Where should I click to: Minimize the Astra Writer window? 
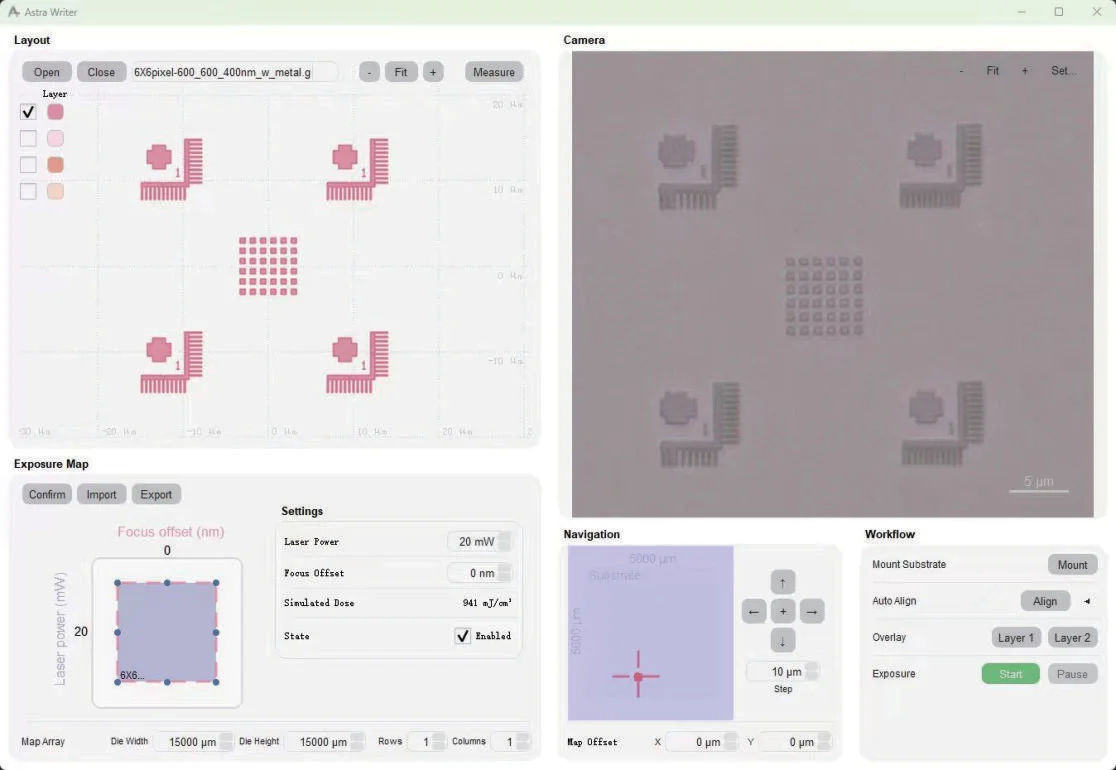click(1022, 11)
